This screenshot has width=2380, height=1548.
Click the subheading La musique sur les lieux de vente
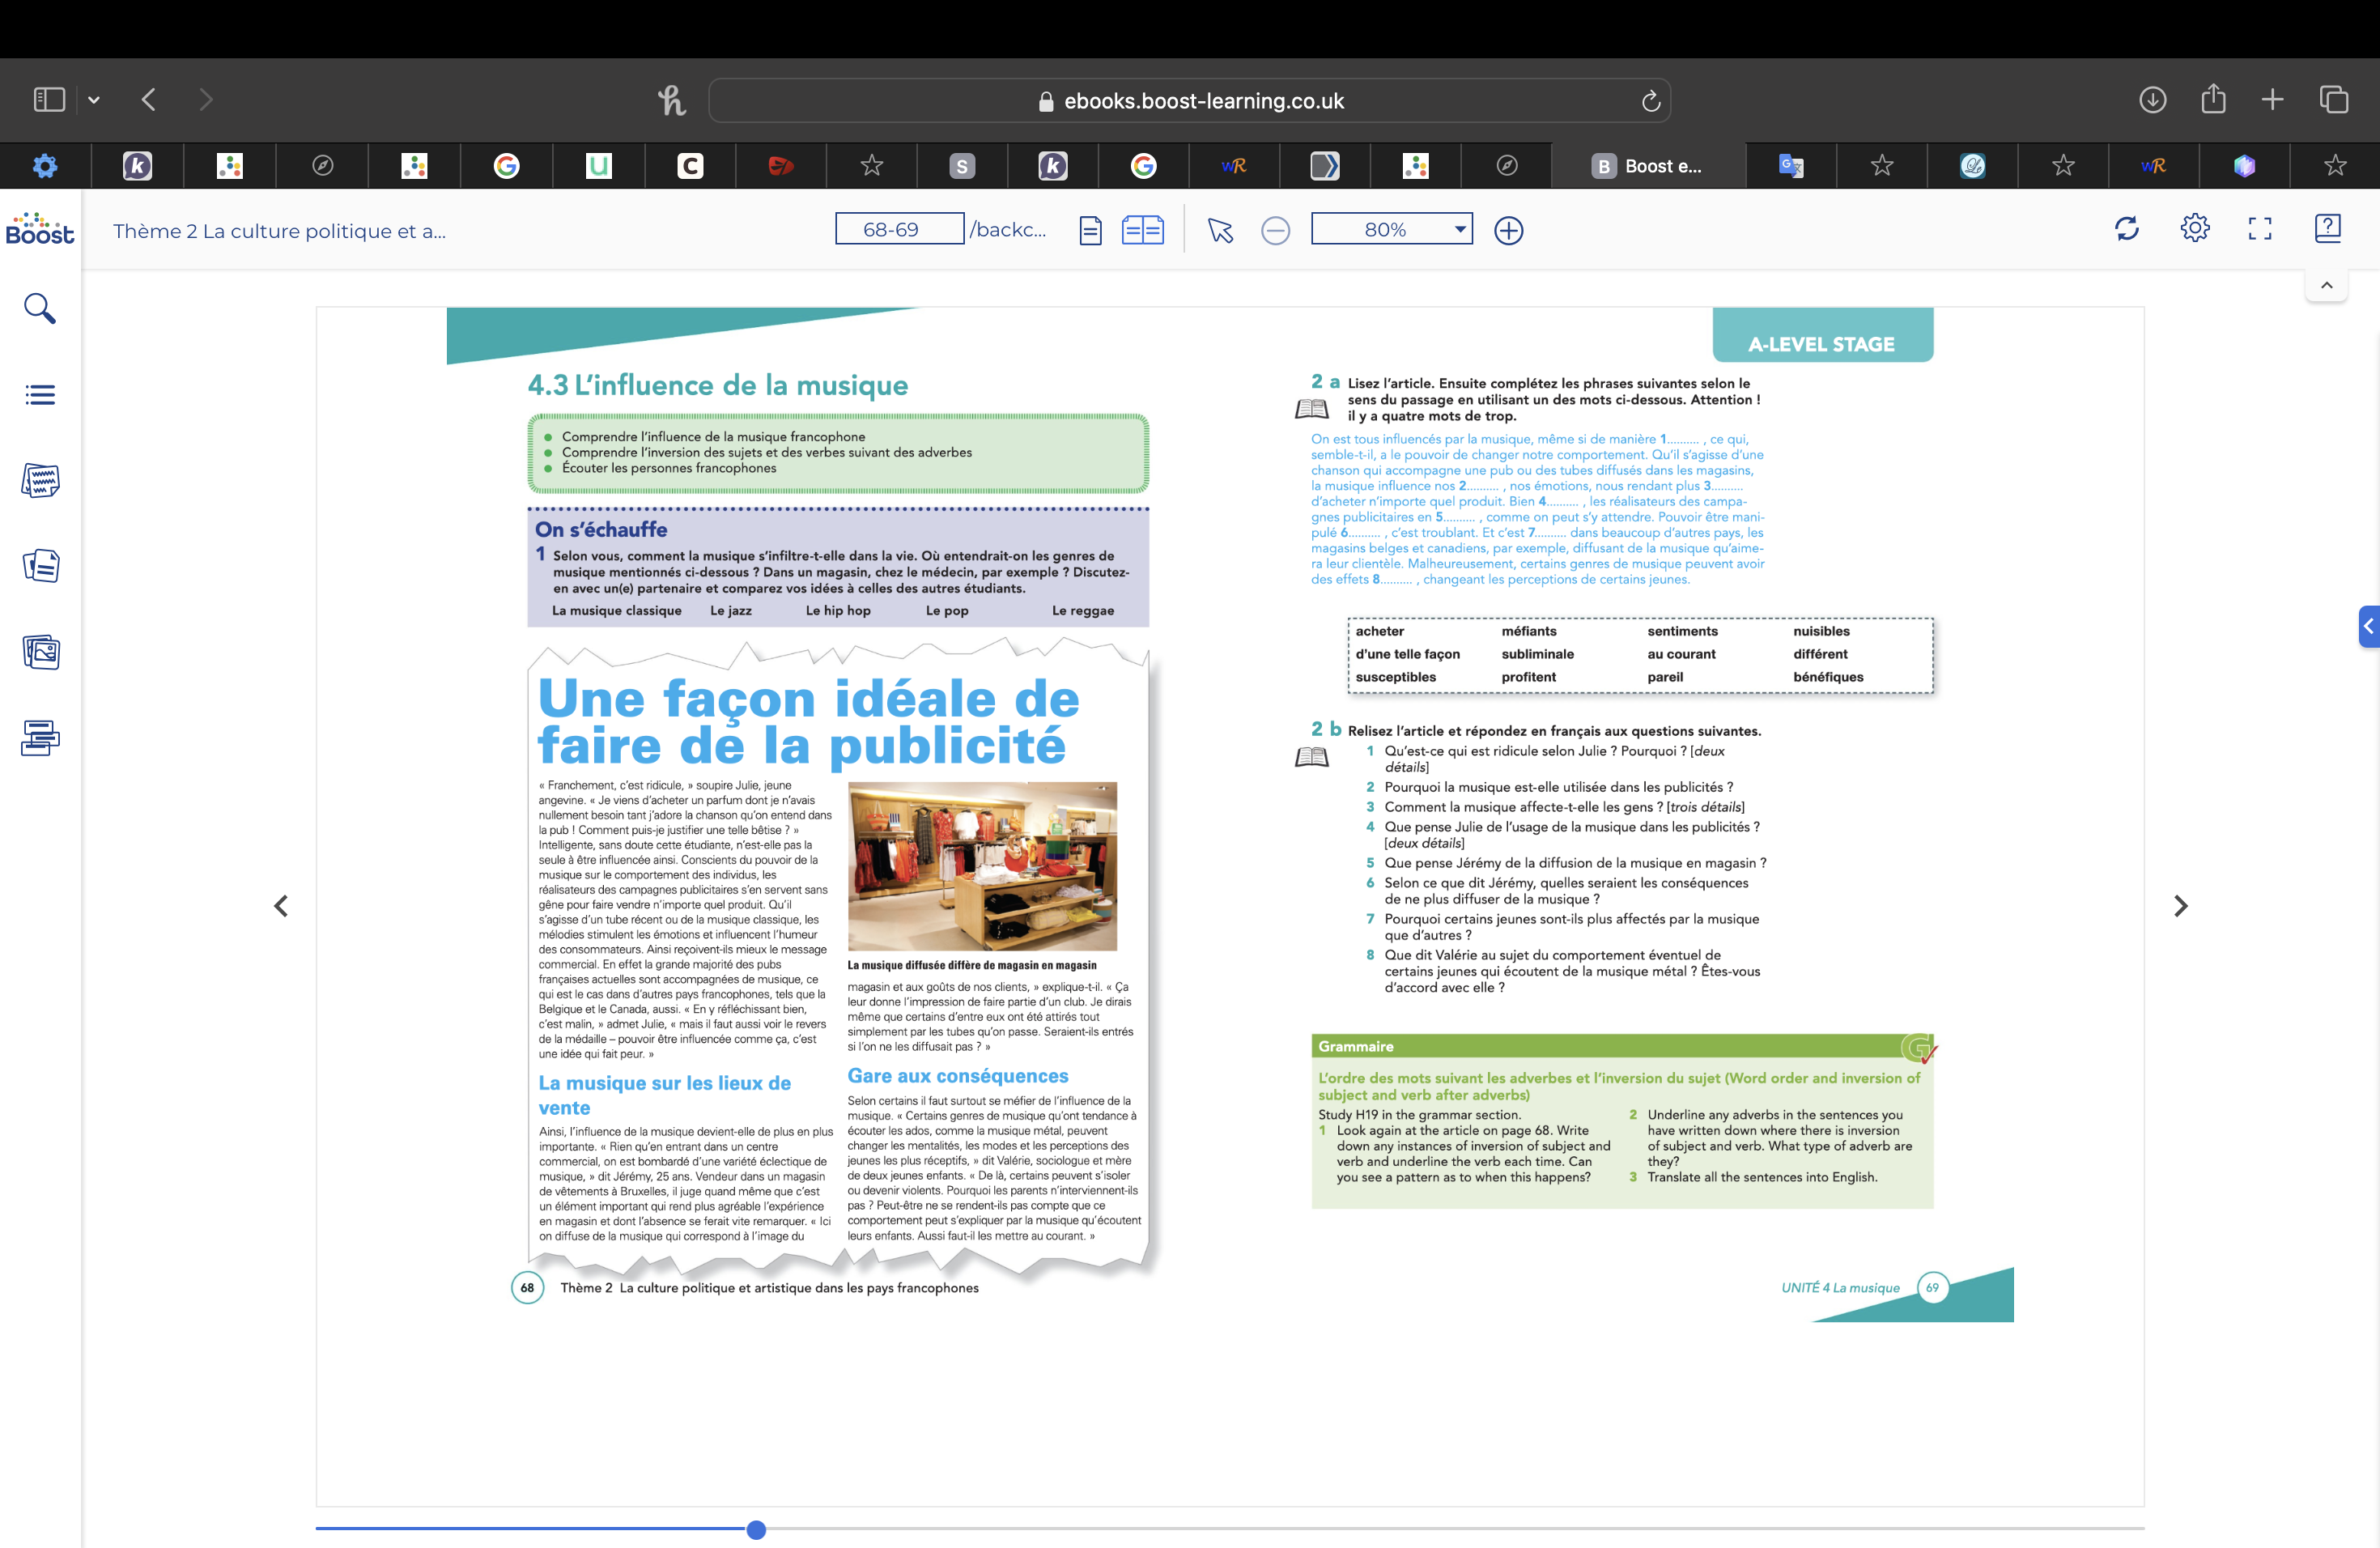pos(665,1095)
